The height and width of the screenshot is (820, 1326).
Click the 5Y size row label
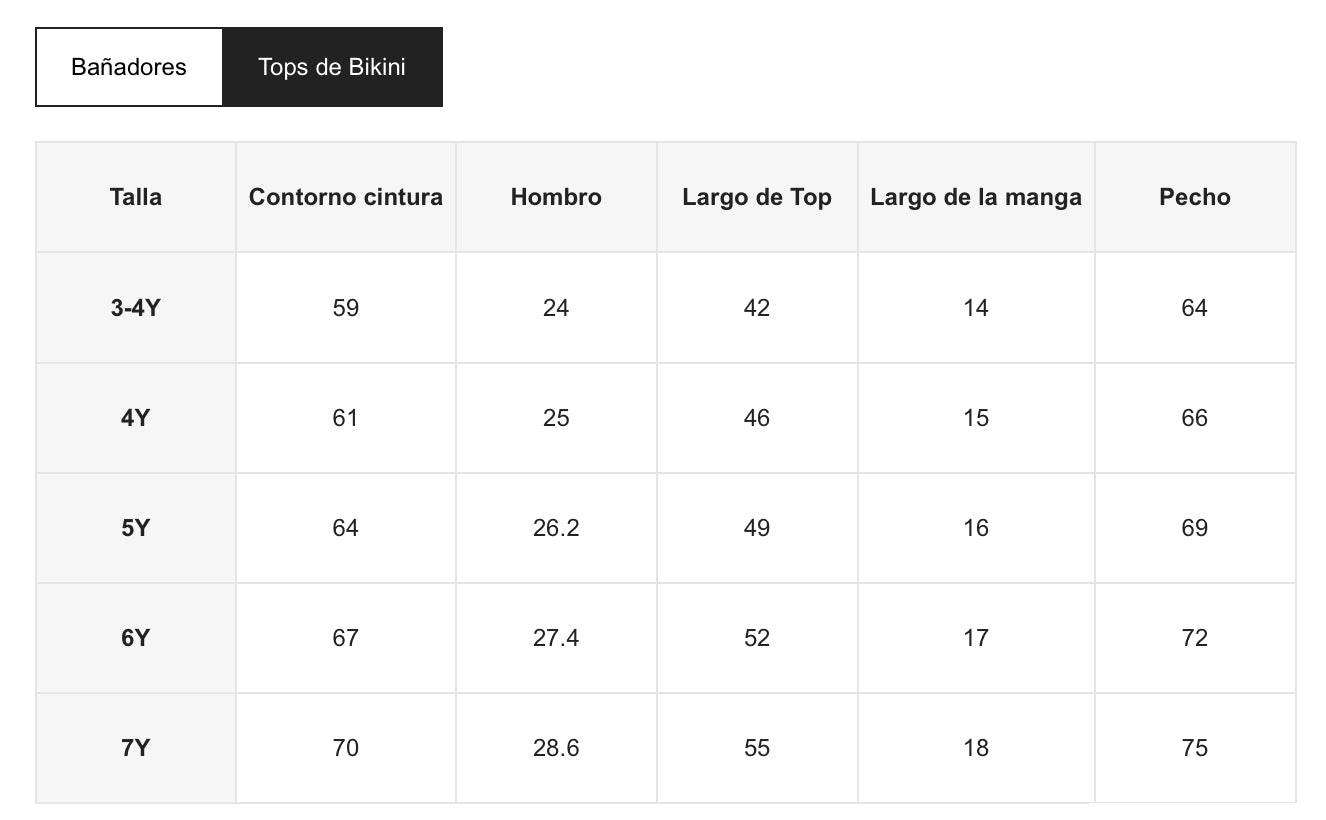(x=136, y=528)
